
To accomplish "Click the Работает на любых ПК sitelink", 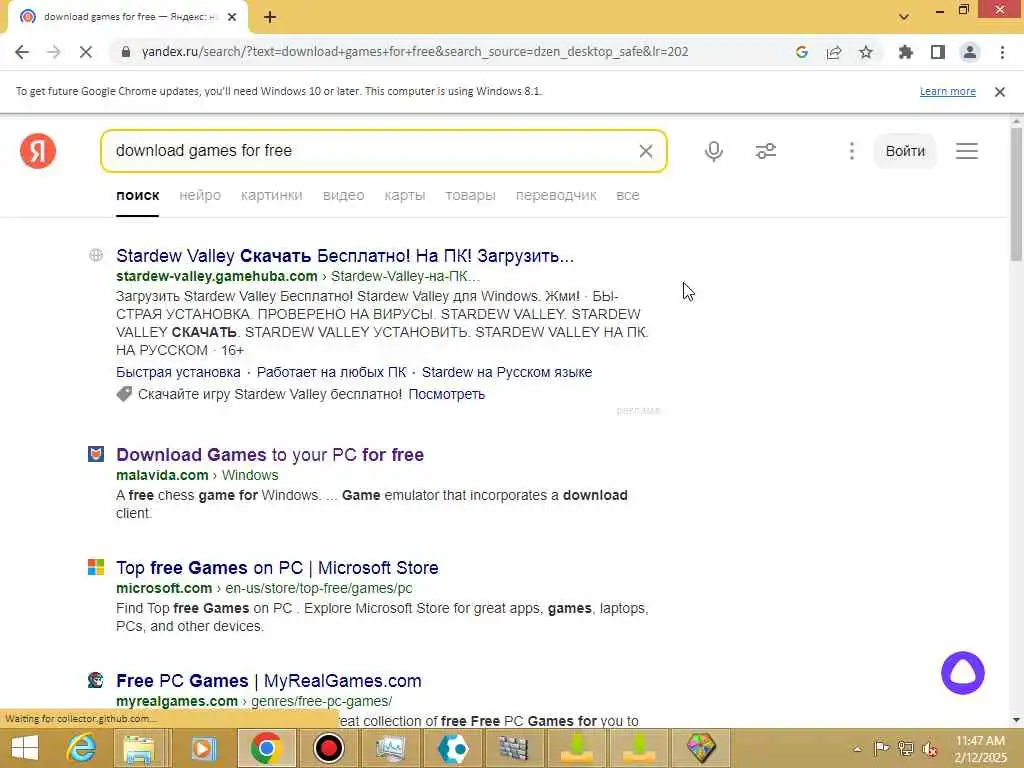I will pyautogui.click(x=331, y=372).
